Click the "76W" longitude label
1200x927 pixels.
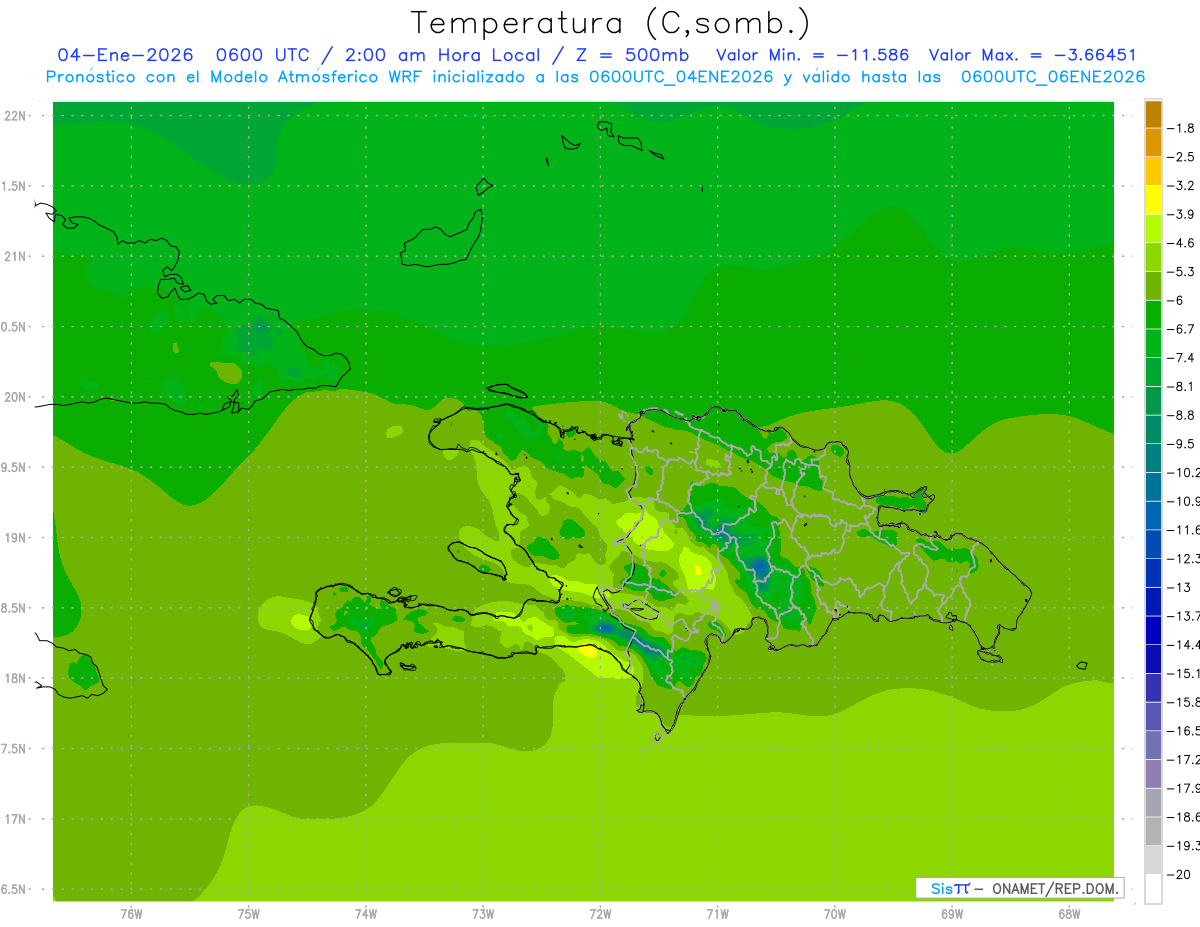(131, 913)
